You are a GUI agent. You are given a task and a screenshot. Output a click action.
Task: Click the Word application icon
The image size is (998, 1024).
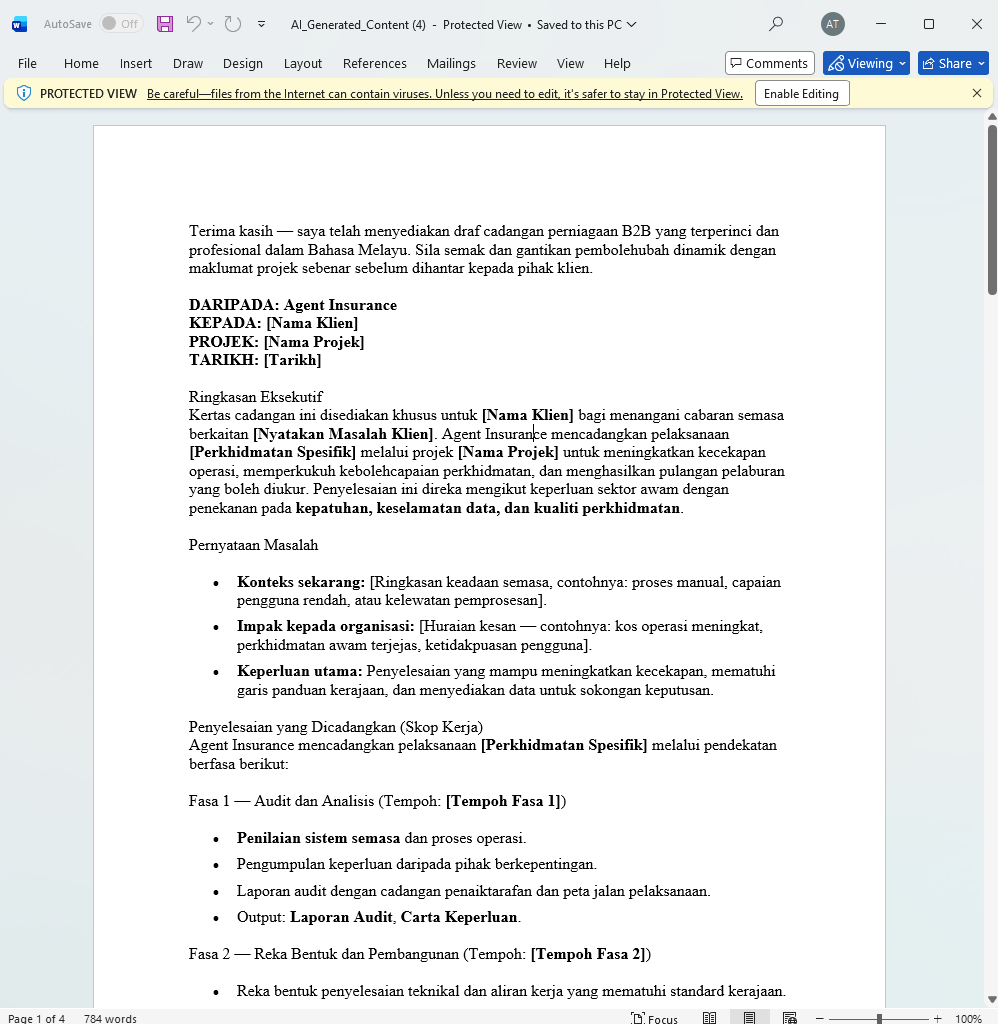[x=20, y=25]
